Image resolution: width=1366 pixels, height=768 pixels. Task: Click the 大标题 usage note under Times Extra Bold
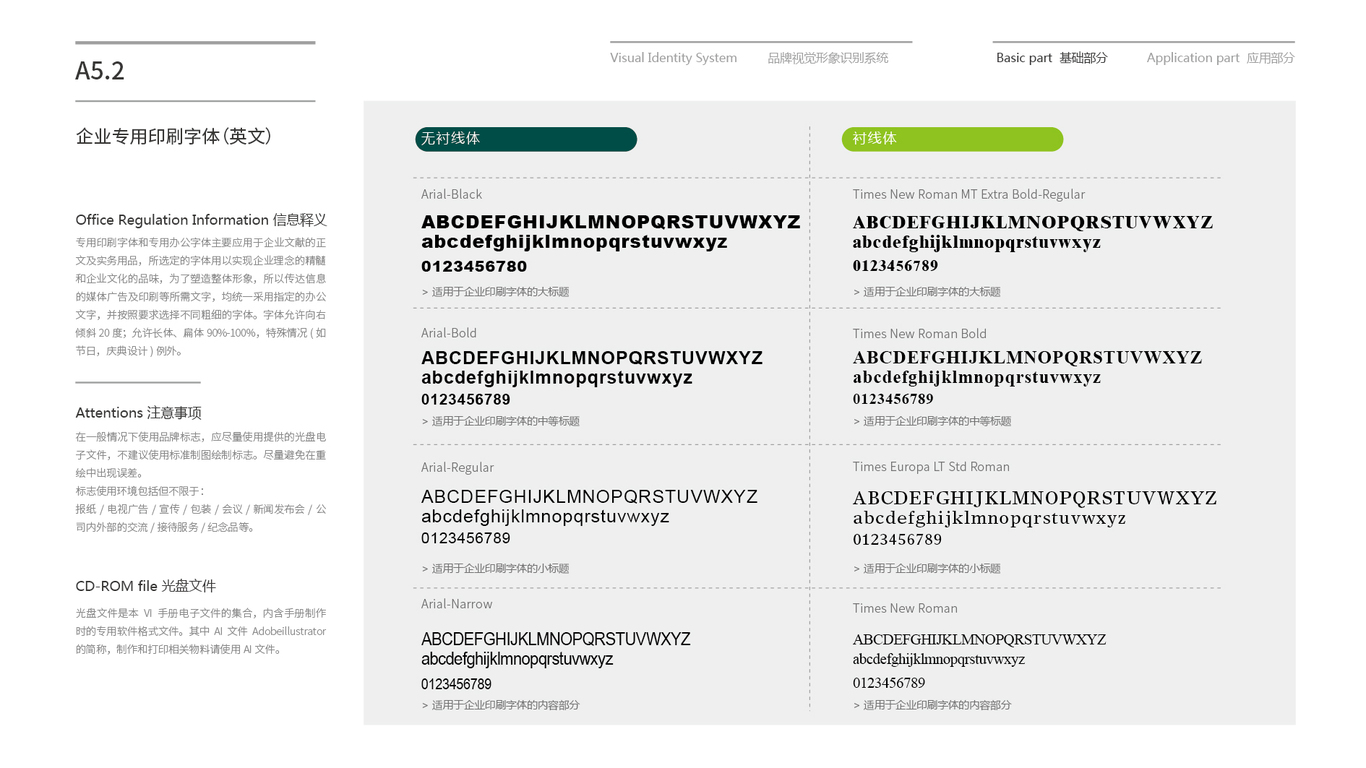point(927,292)
